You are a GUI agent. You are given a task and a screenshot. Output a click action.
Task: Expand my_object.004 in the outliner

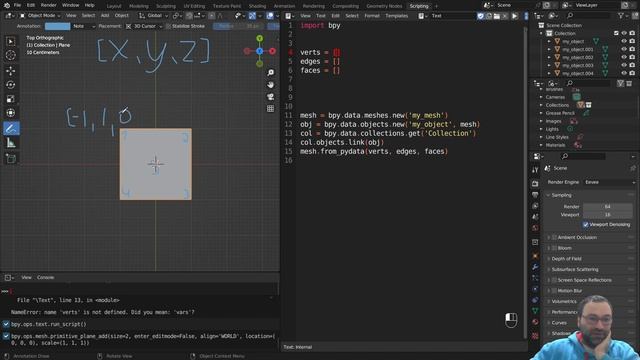pyautogui.click(x=549, y=73)
